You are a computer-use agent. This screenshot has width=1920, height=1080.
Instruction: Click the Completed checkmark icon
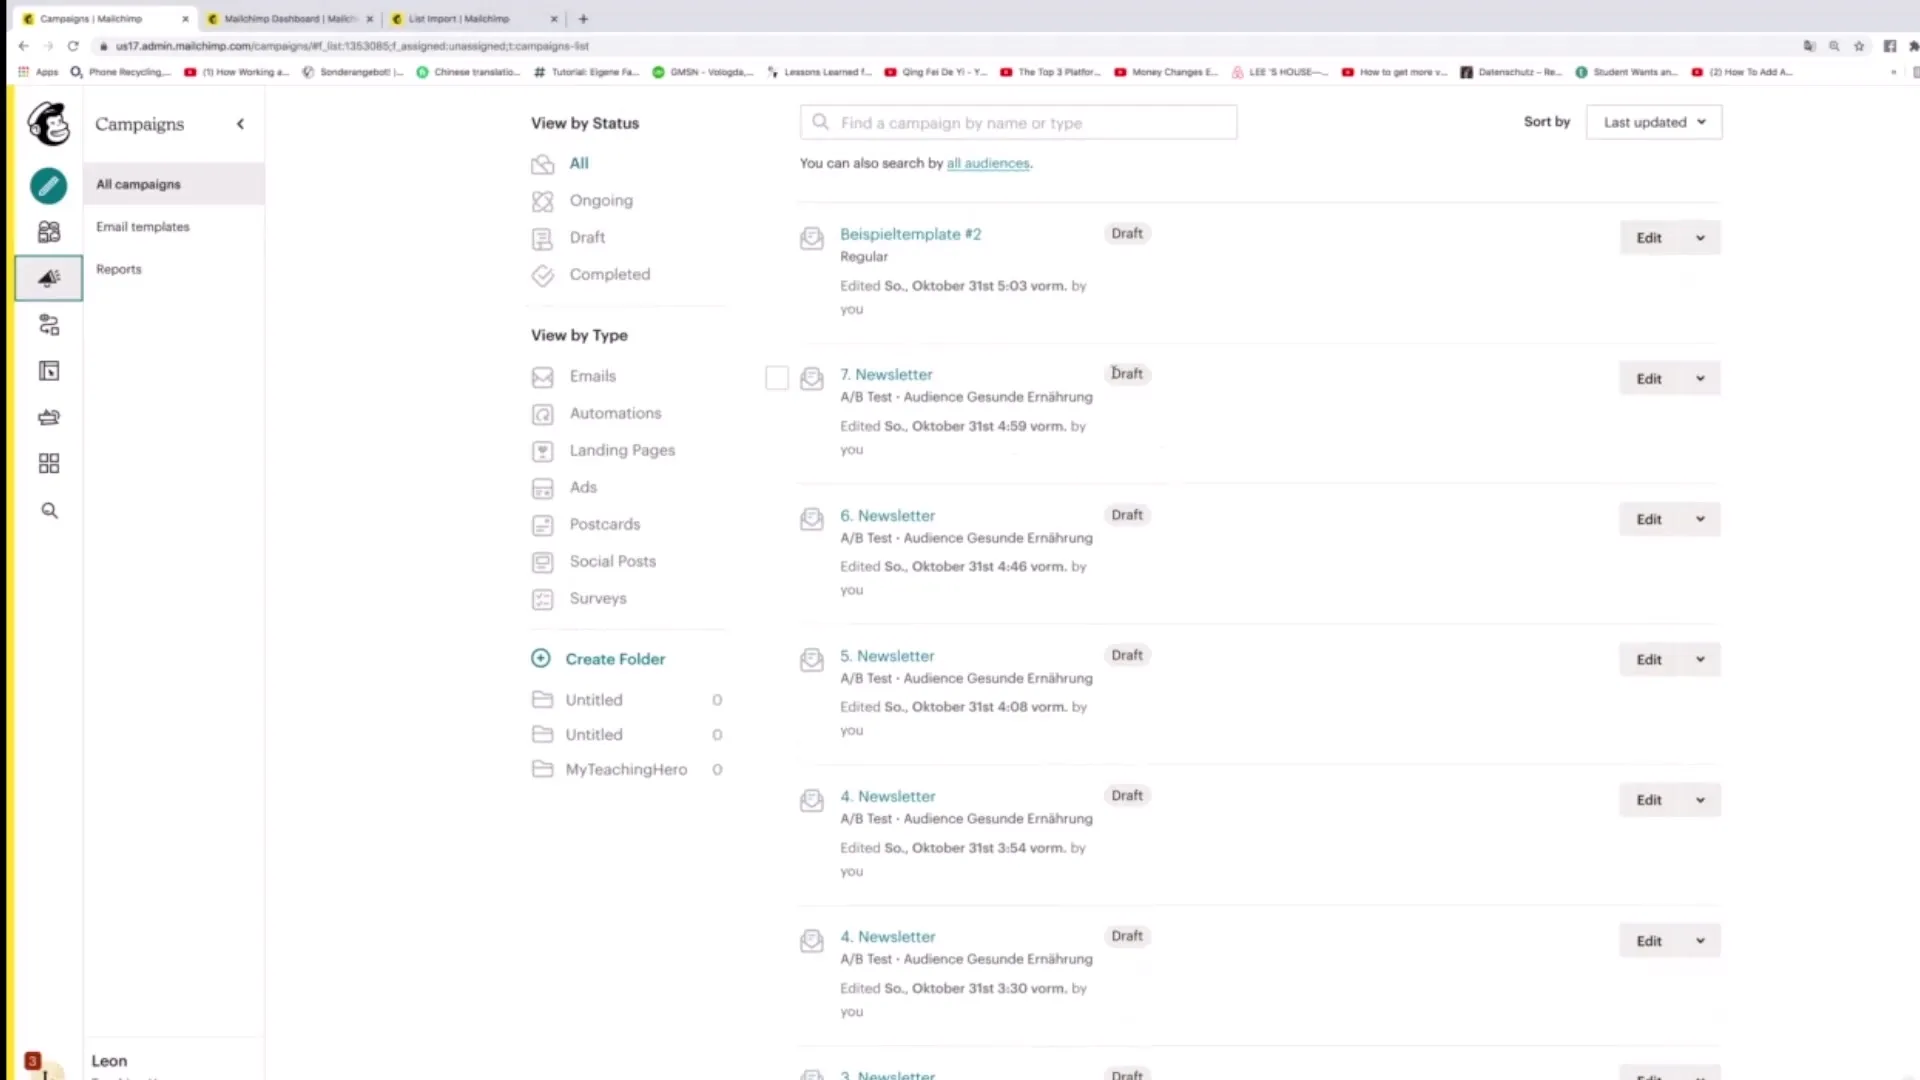tap(542, 275)
